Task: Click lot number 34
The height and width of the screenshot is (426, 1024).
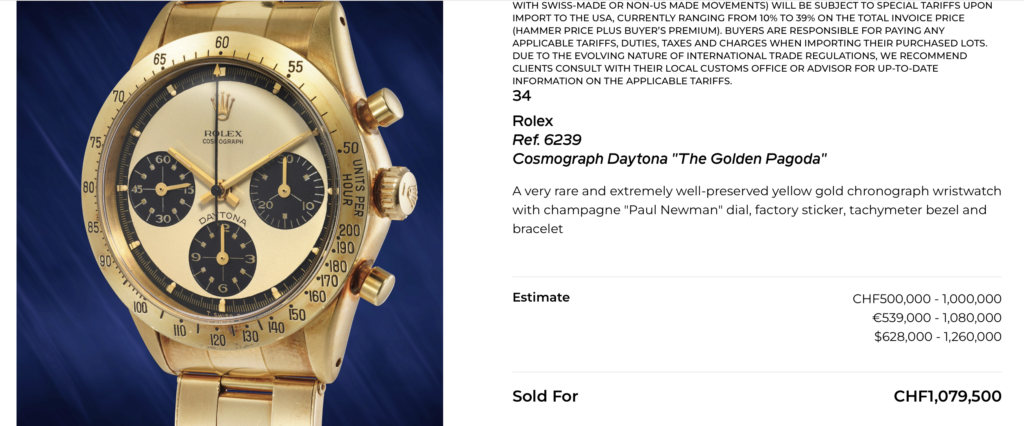Action: tap(521, 96)
